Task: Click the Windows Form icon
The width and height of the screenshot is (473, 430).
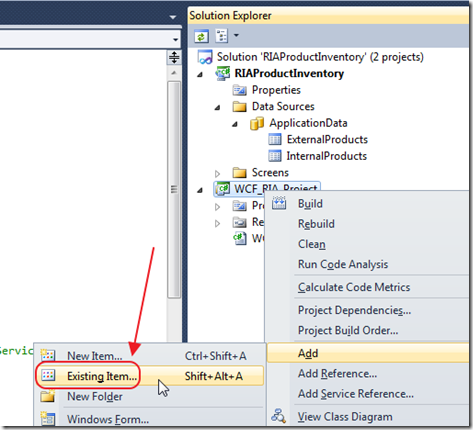Action: click(48, 418)
